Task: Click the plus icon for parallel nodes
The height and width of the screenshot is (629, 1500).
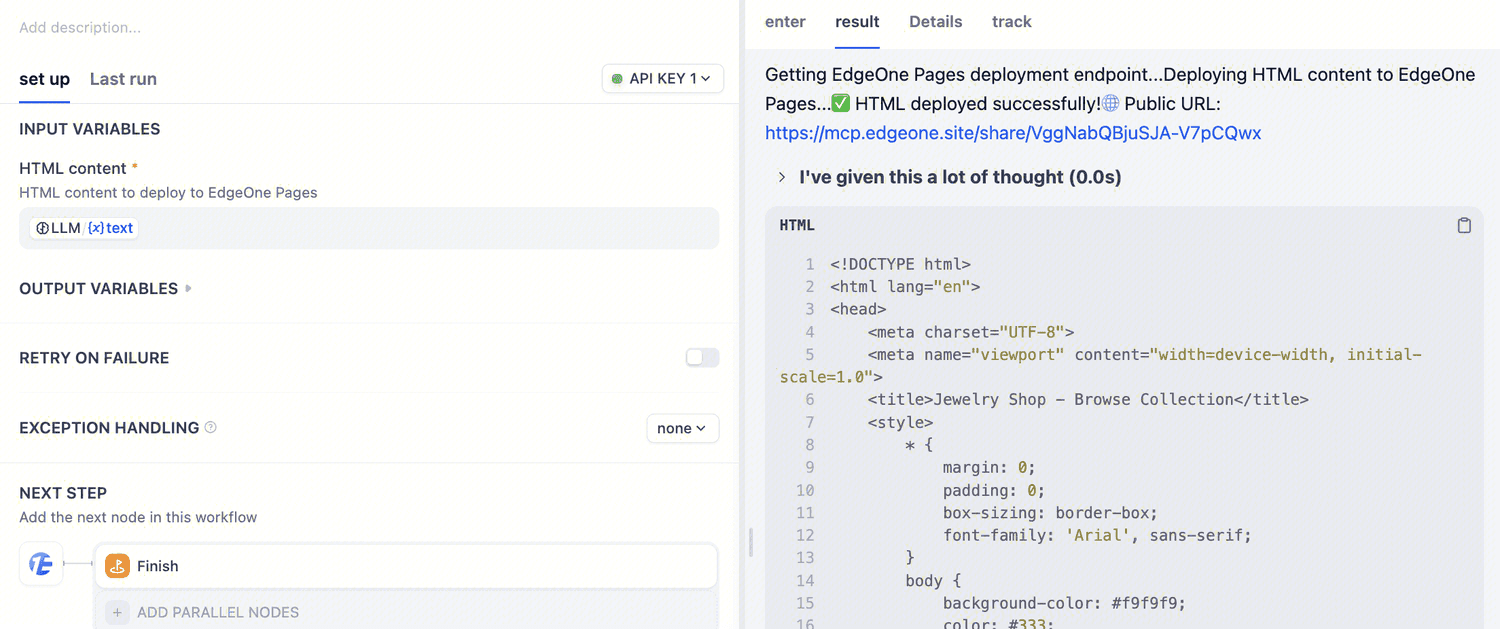Action: [x=118, y=612]
